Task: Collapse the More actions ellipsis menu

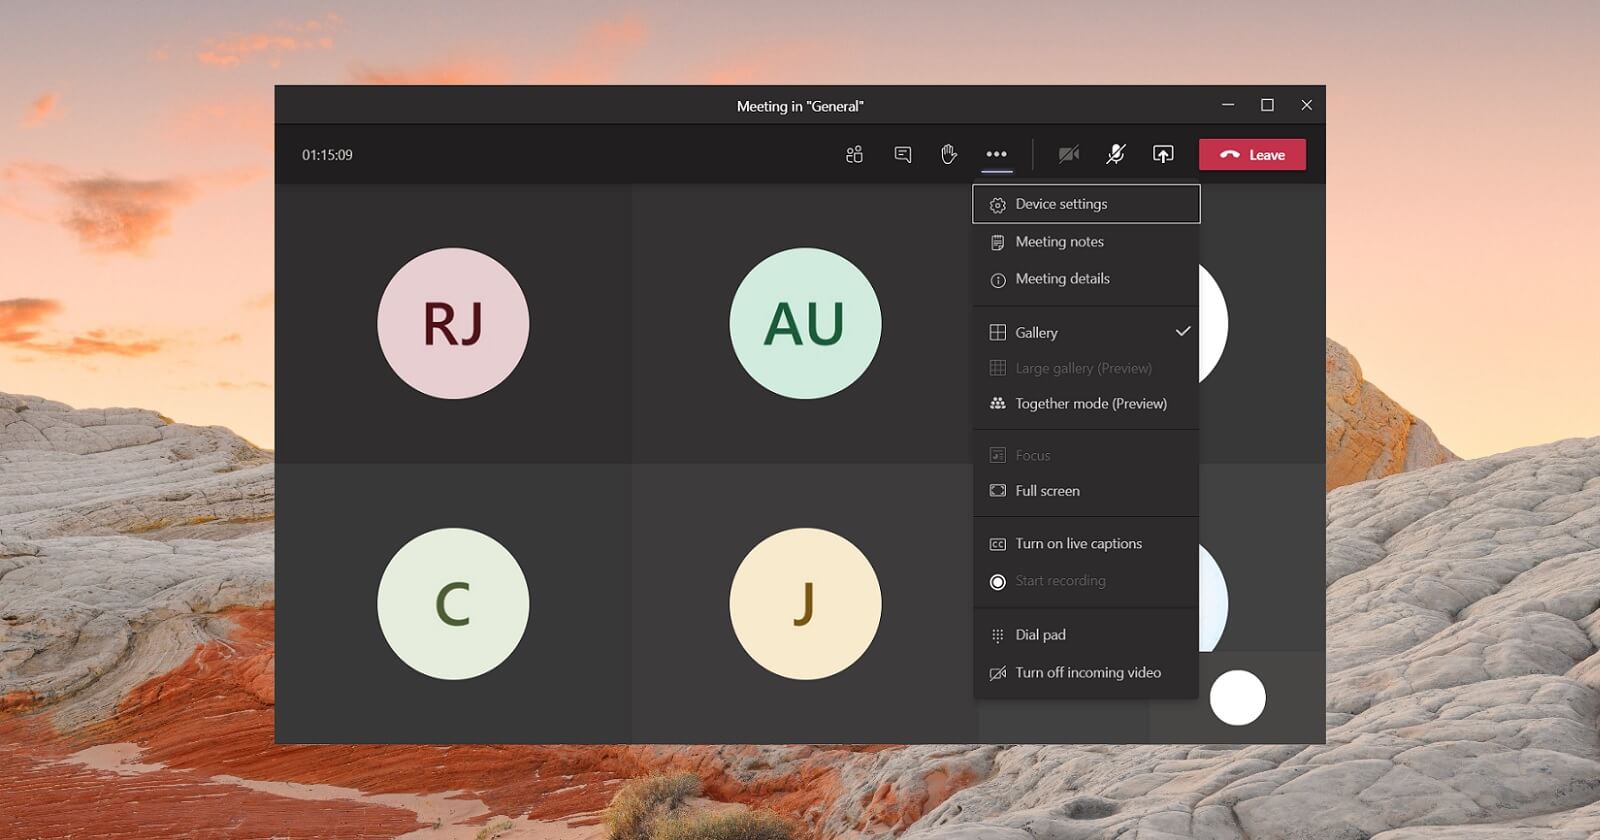Action: (996, 154)
